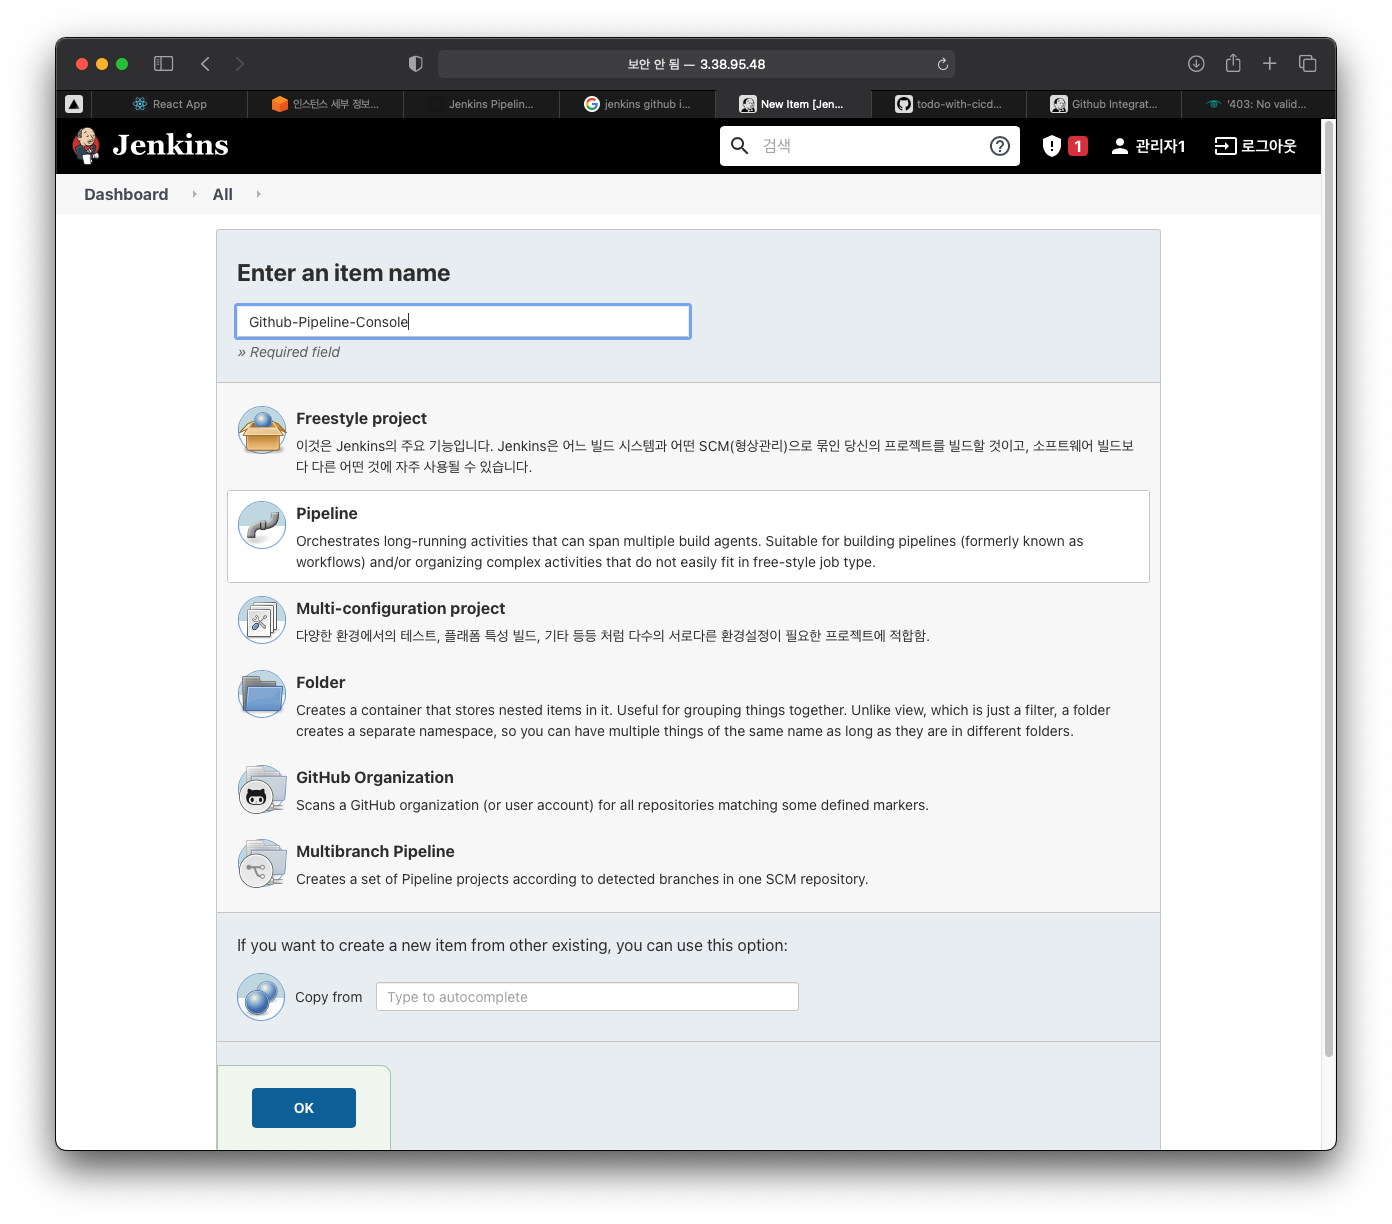This screenshot has height=1224, width=1392.
Task: Click the Copy from autocomplete field
Action: pos(587,997)
